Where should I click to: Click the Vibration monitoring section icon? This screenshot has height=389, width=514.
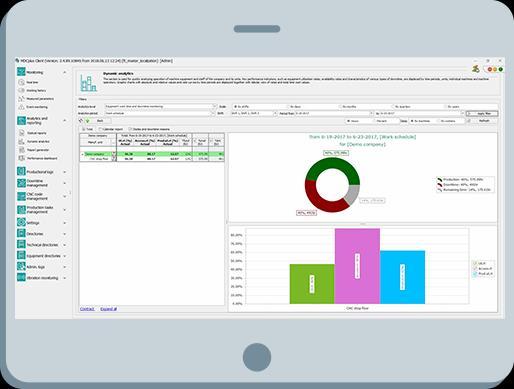pyautogui.click(x=21, y=277)
